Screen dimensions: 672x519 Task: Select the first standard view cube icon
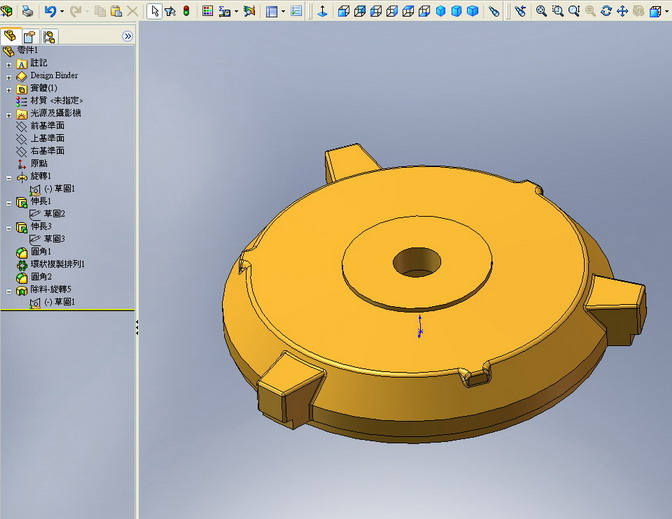coord(344,11)
